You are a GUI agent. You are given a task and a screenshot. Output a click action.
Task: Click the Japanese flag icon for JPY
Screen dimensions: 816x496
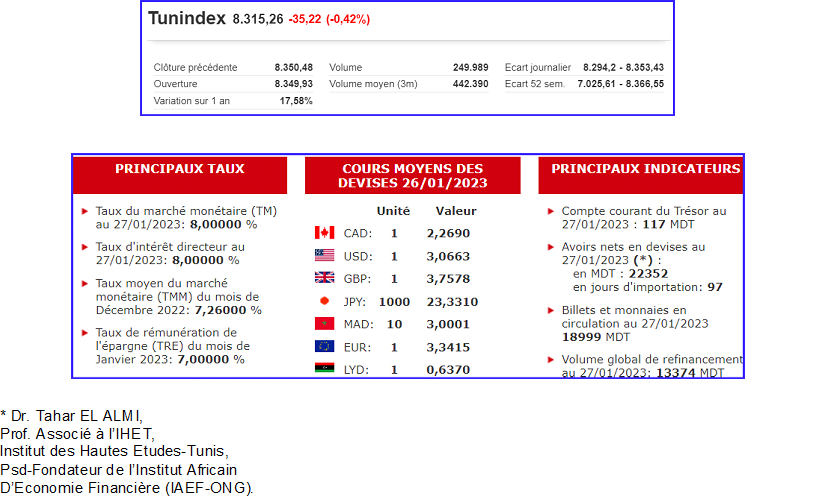pos(324,301)
